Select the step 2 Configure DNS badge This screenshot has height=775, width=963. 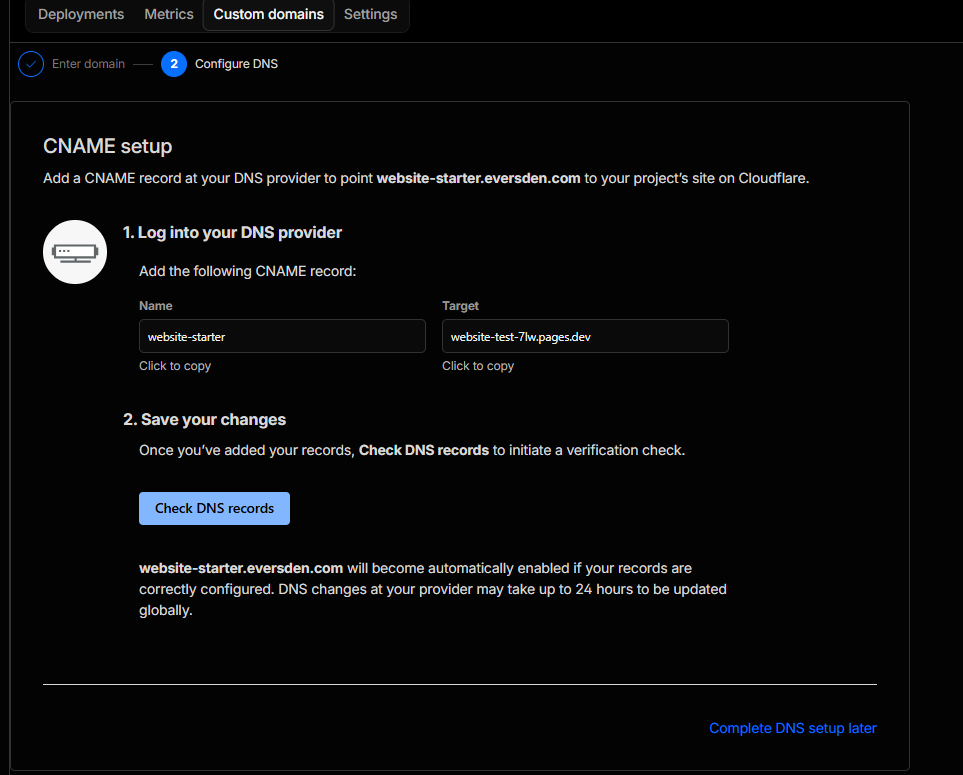click(174, 64)
